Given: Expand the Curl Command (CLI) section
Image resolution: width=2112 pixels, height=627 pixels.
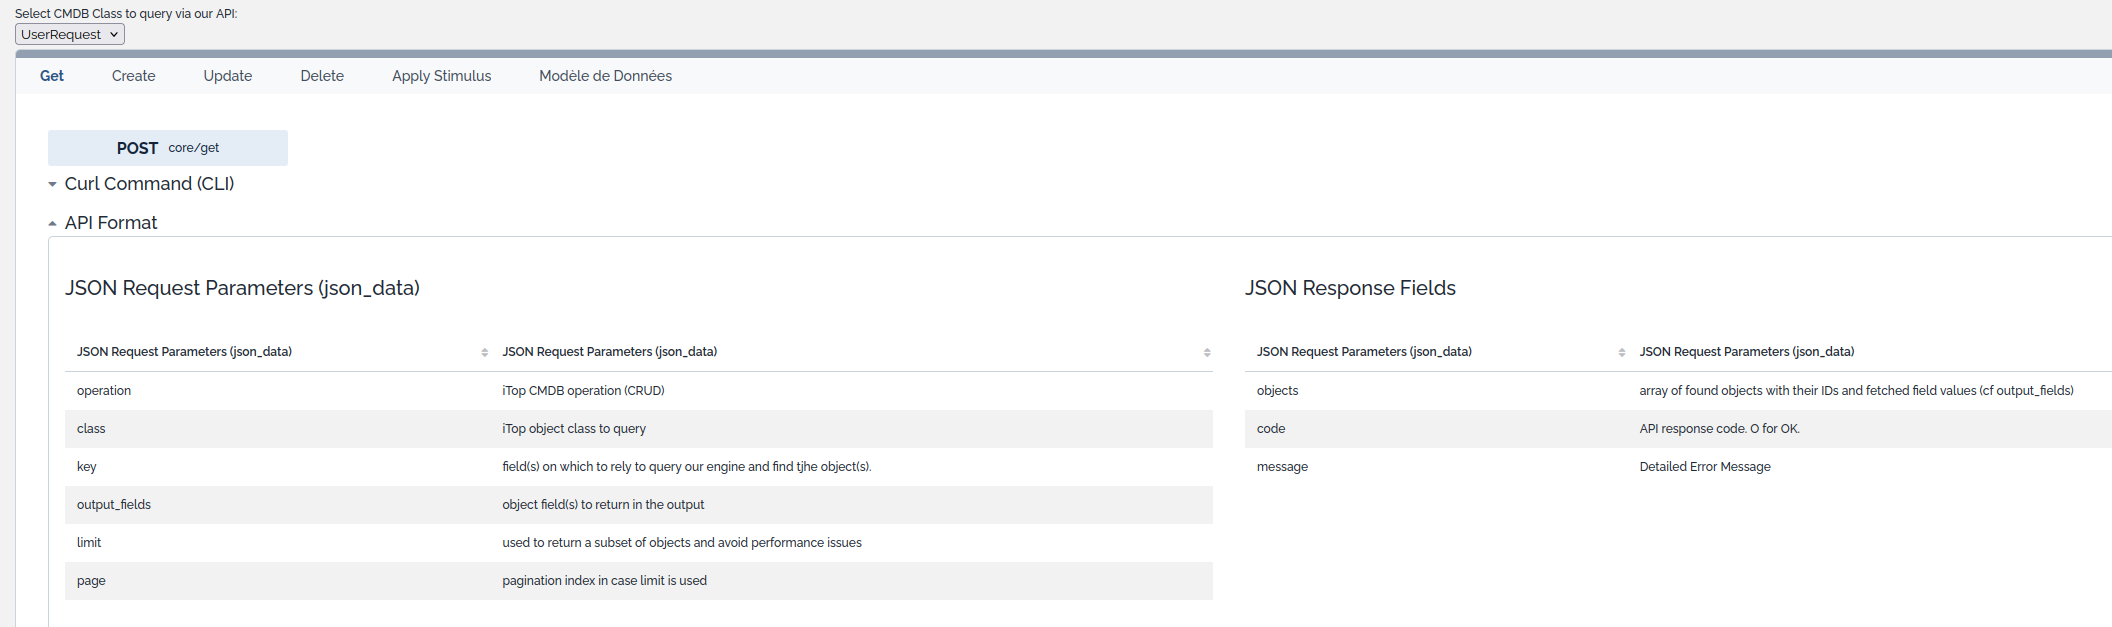Looking at the screenshot, I should tap(149, 184).
